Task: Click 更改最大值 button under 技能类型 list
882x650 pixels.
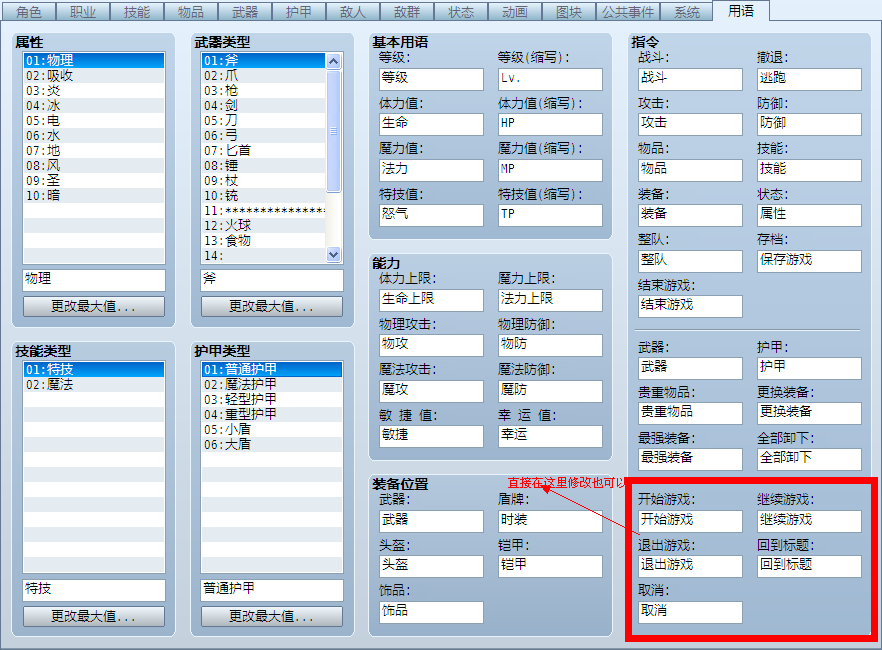Action: (94, 616)
